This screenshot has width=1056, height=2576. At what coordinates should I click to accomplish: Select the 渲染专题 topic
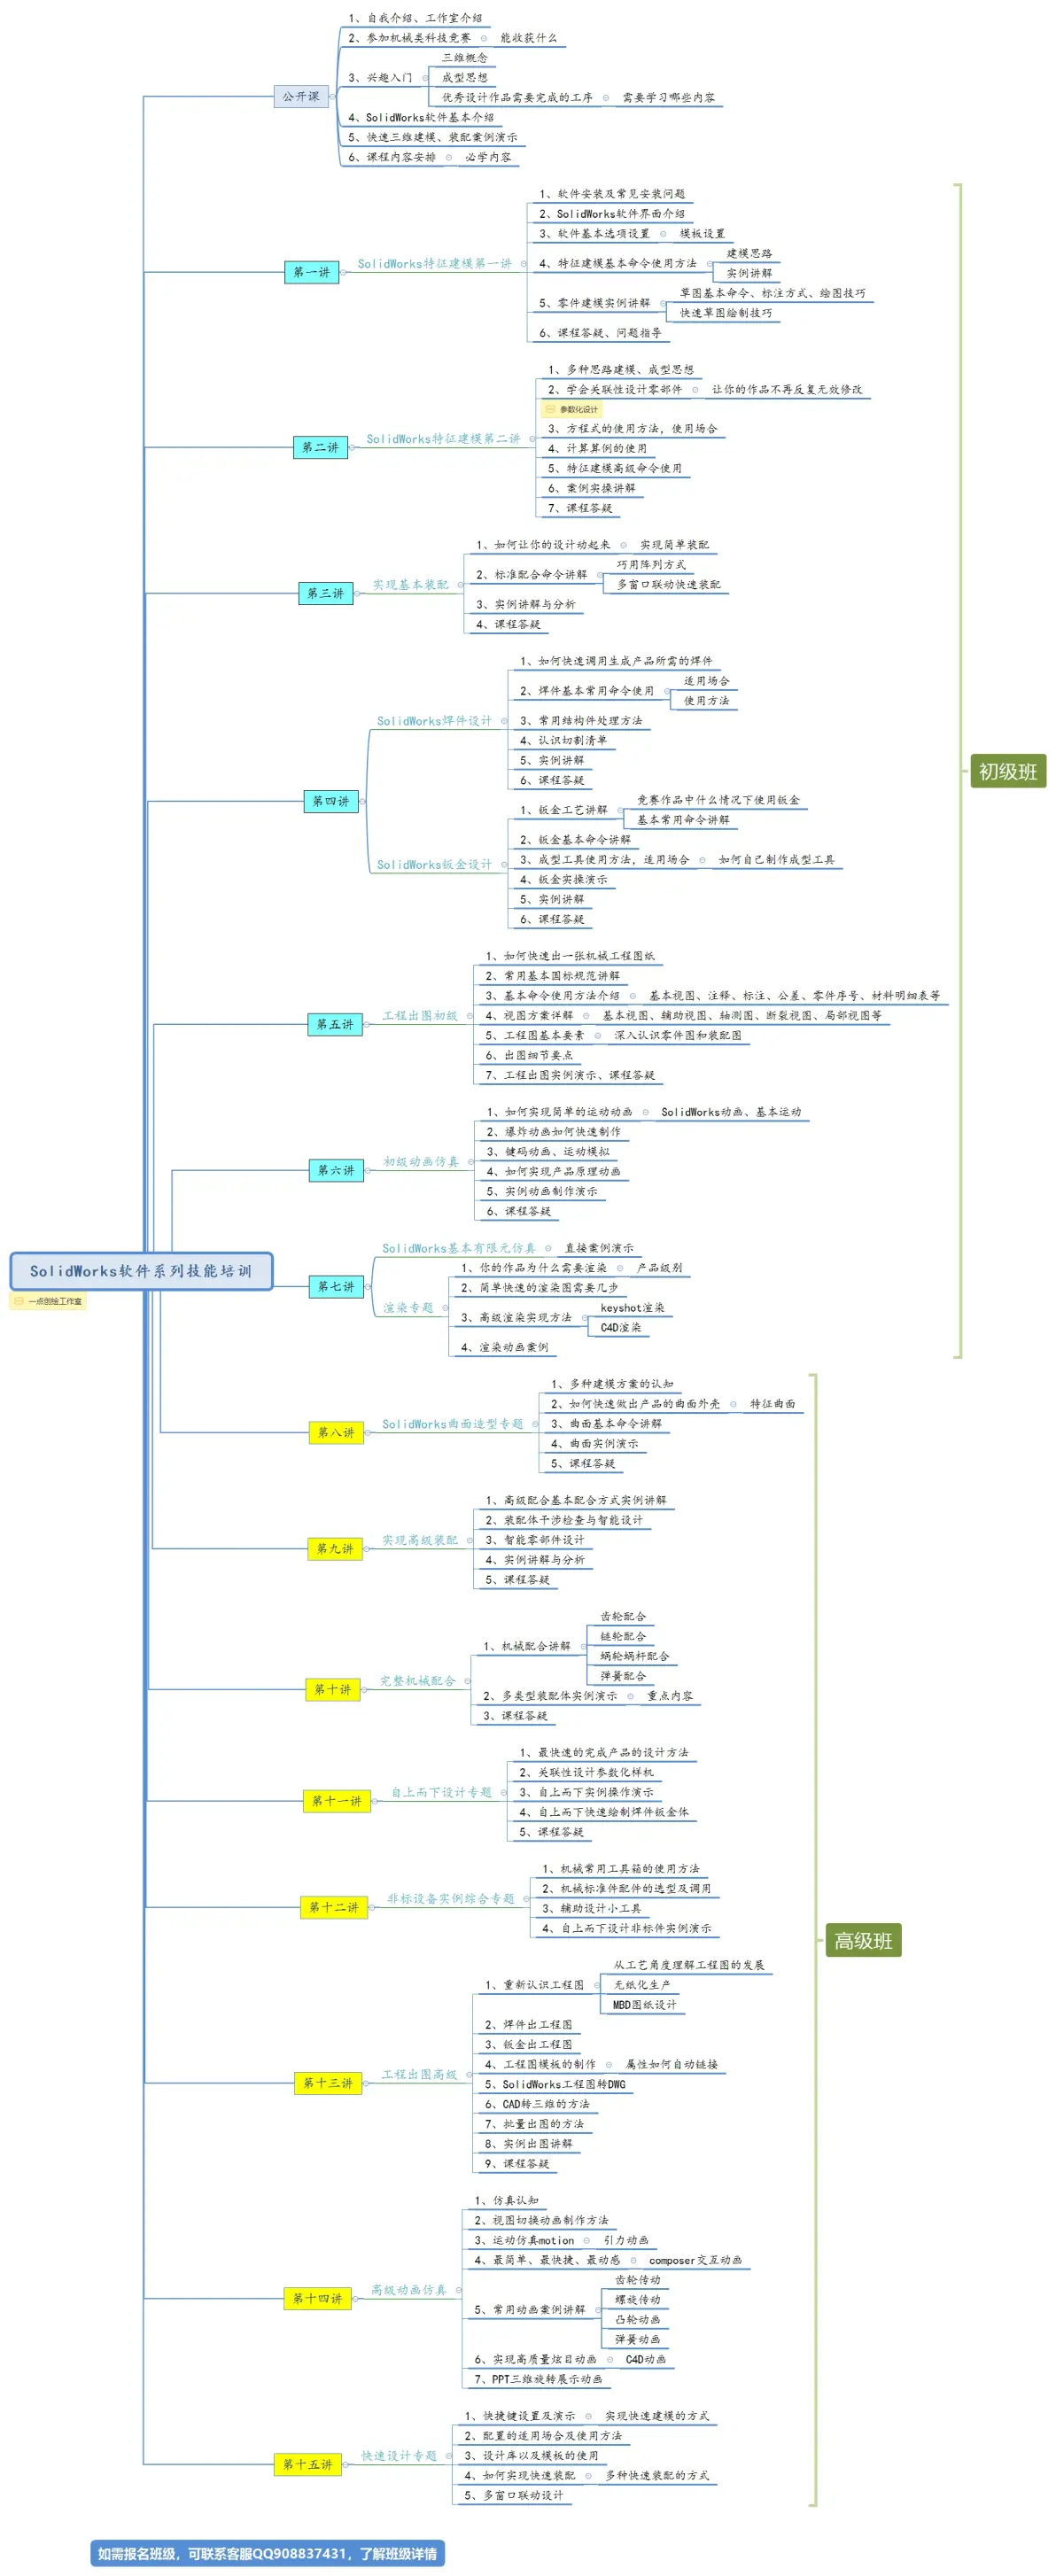click(408, 1308)
